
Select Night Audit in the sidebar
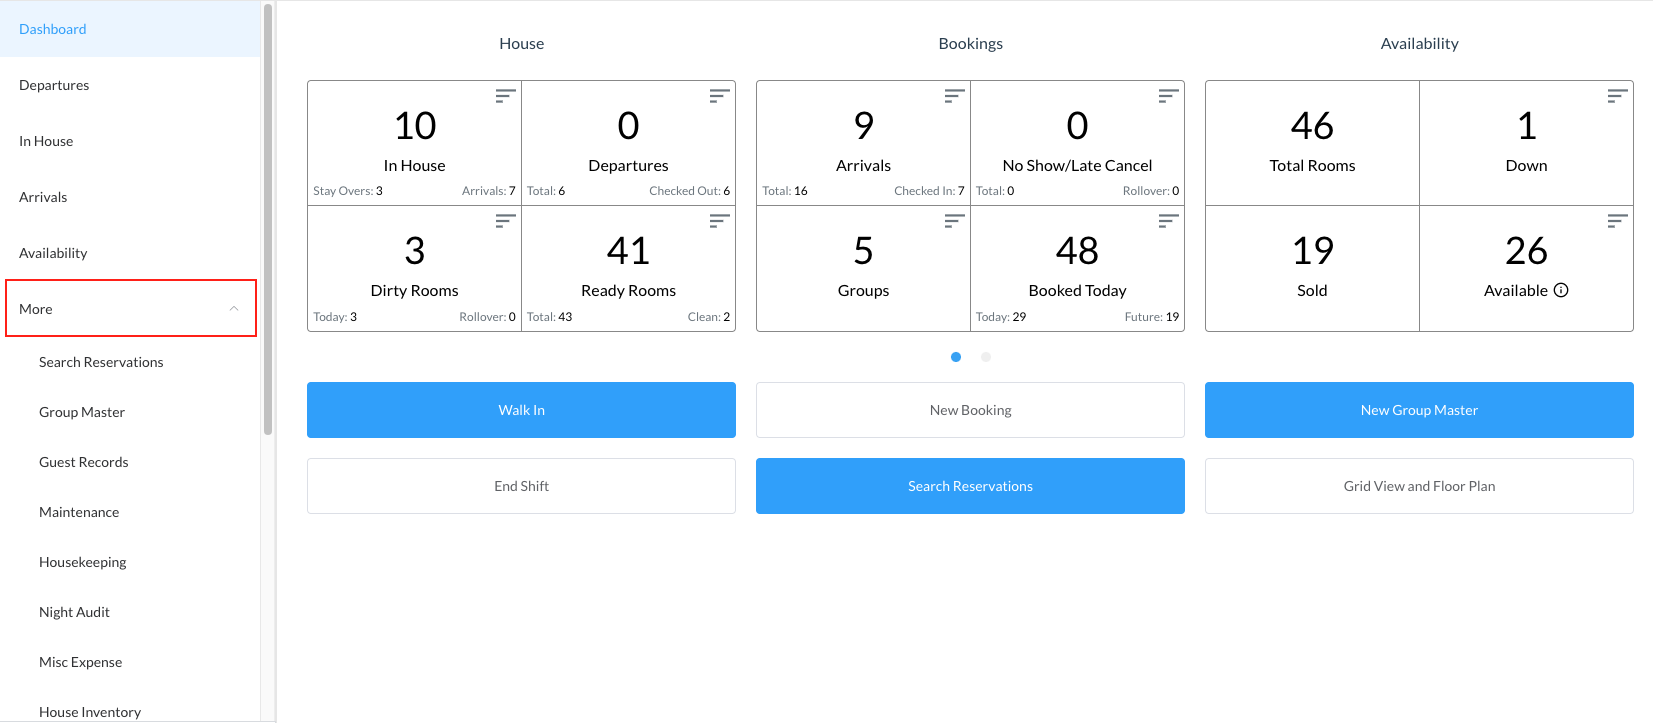point(74,612)
